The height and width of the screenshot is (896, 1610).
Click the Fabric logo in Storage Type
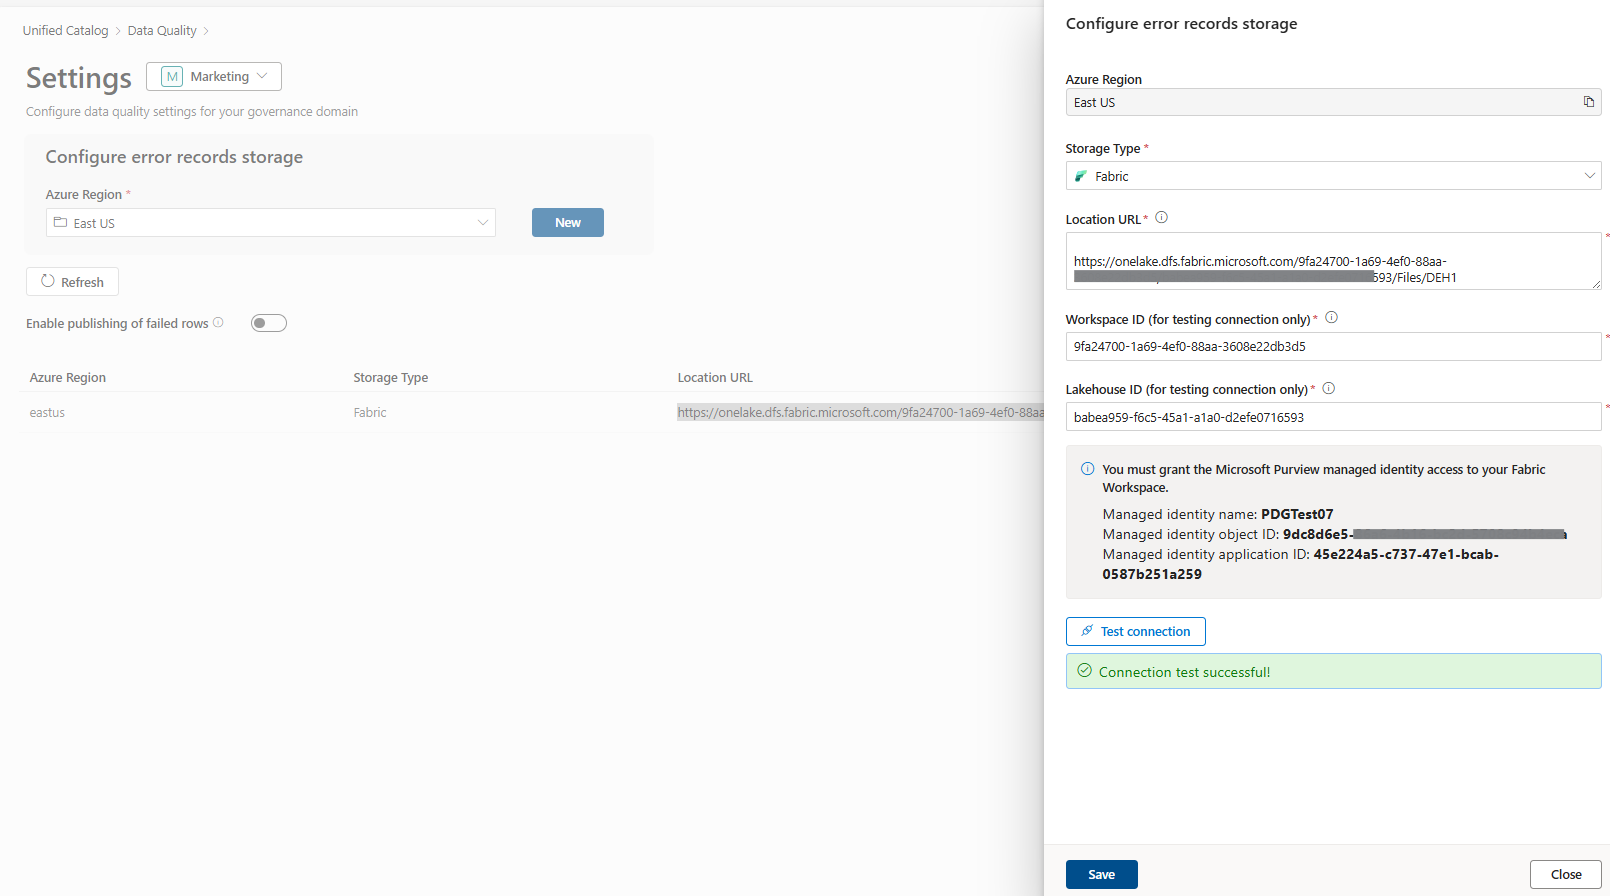(x=1081, y=176)
